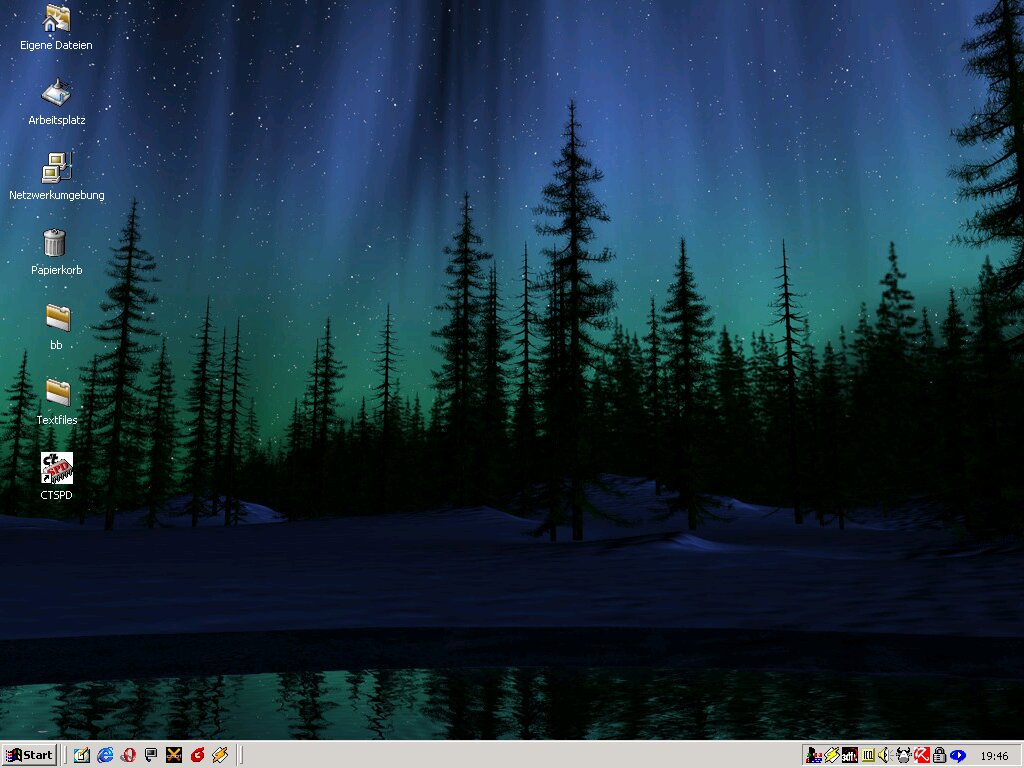Click the Netzwerkumgebung label text
The width and height of the screenshot is (1024, 768).
pos(57,195)
